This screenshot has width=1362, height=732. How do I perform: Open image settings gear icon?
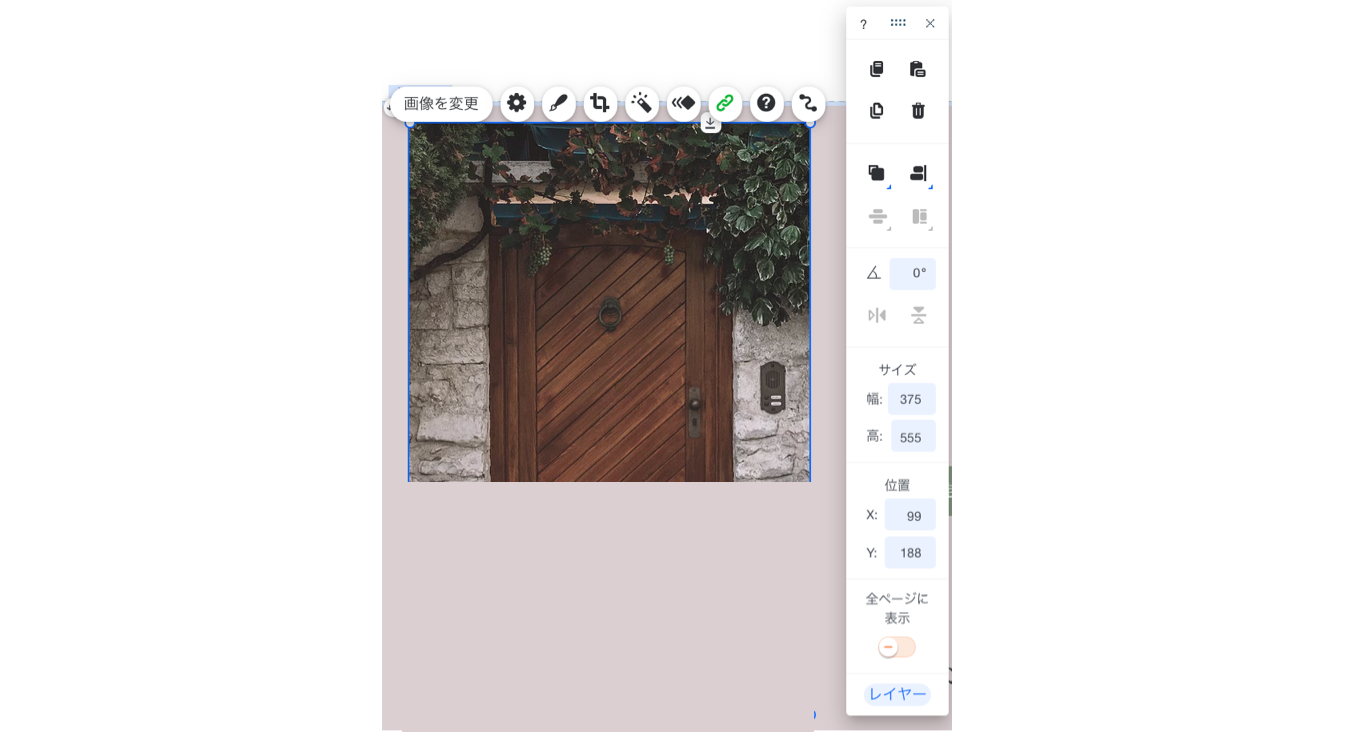pyautogui.click(x=517, y=103)
